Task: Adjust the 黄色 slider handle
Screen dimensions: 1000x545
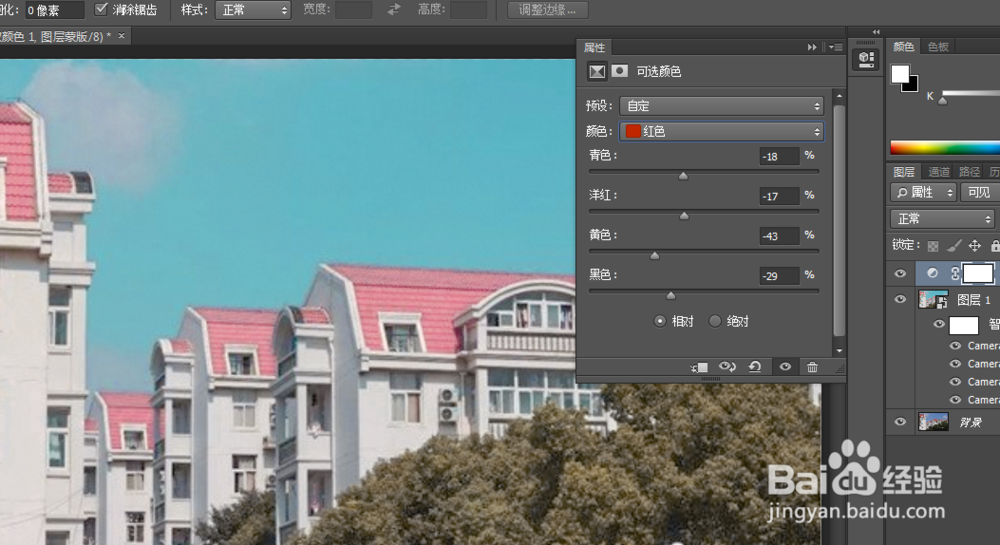Action: tap(654, 256)
